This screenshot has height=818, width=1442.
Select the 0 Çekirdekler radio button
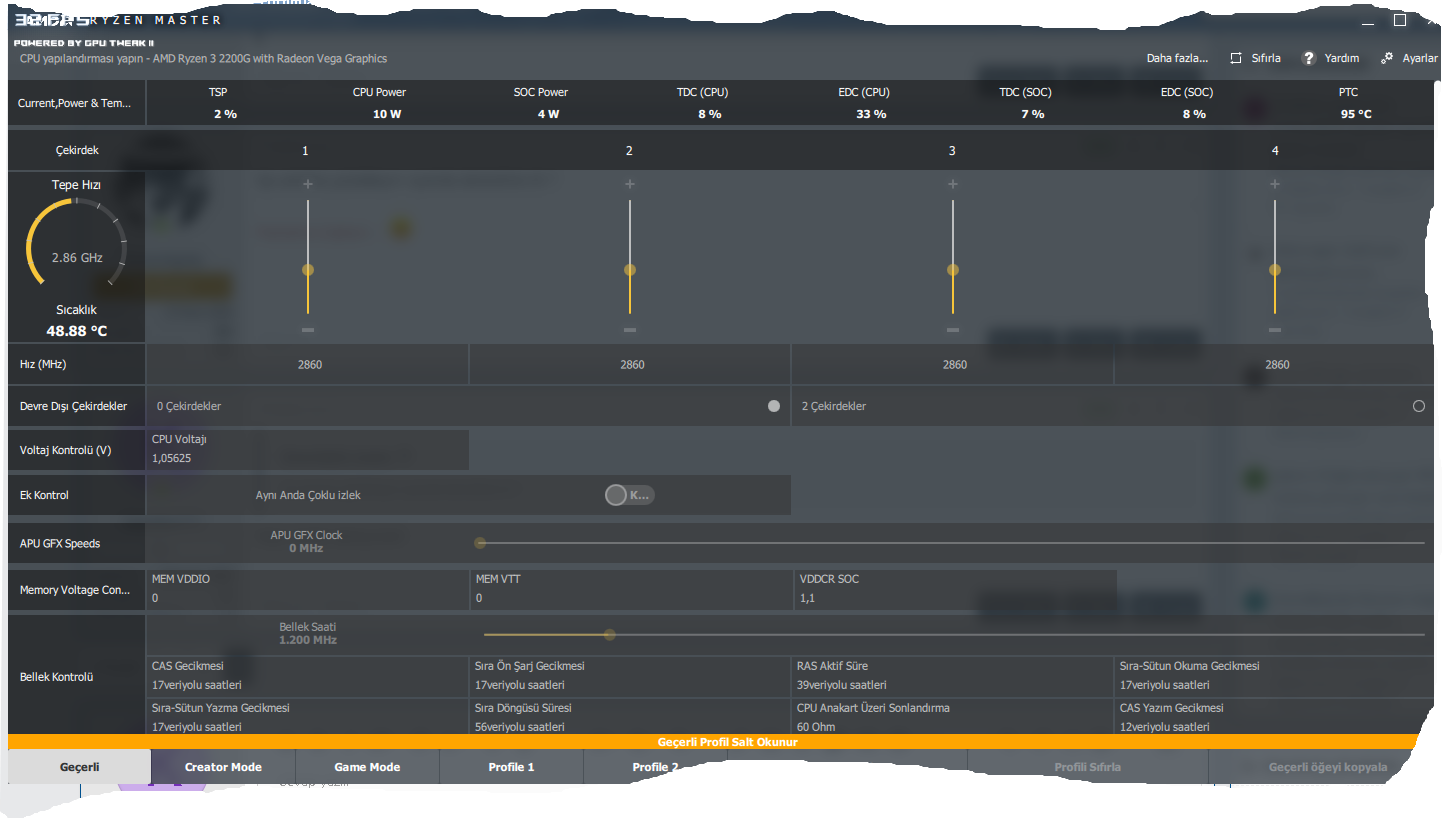point(774,406)
